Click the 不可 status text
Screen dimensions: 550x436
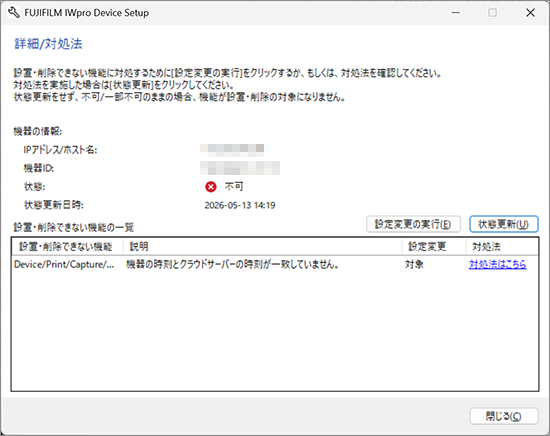tap(234, 187)
